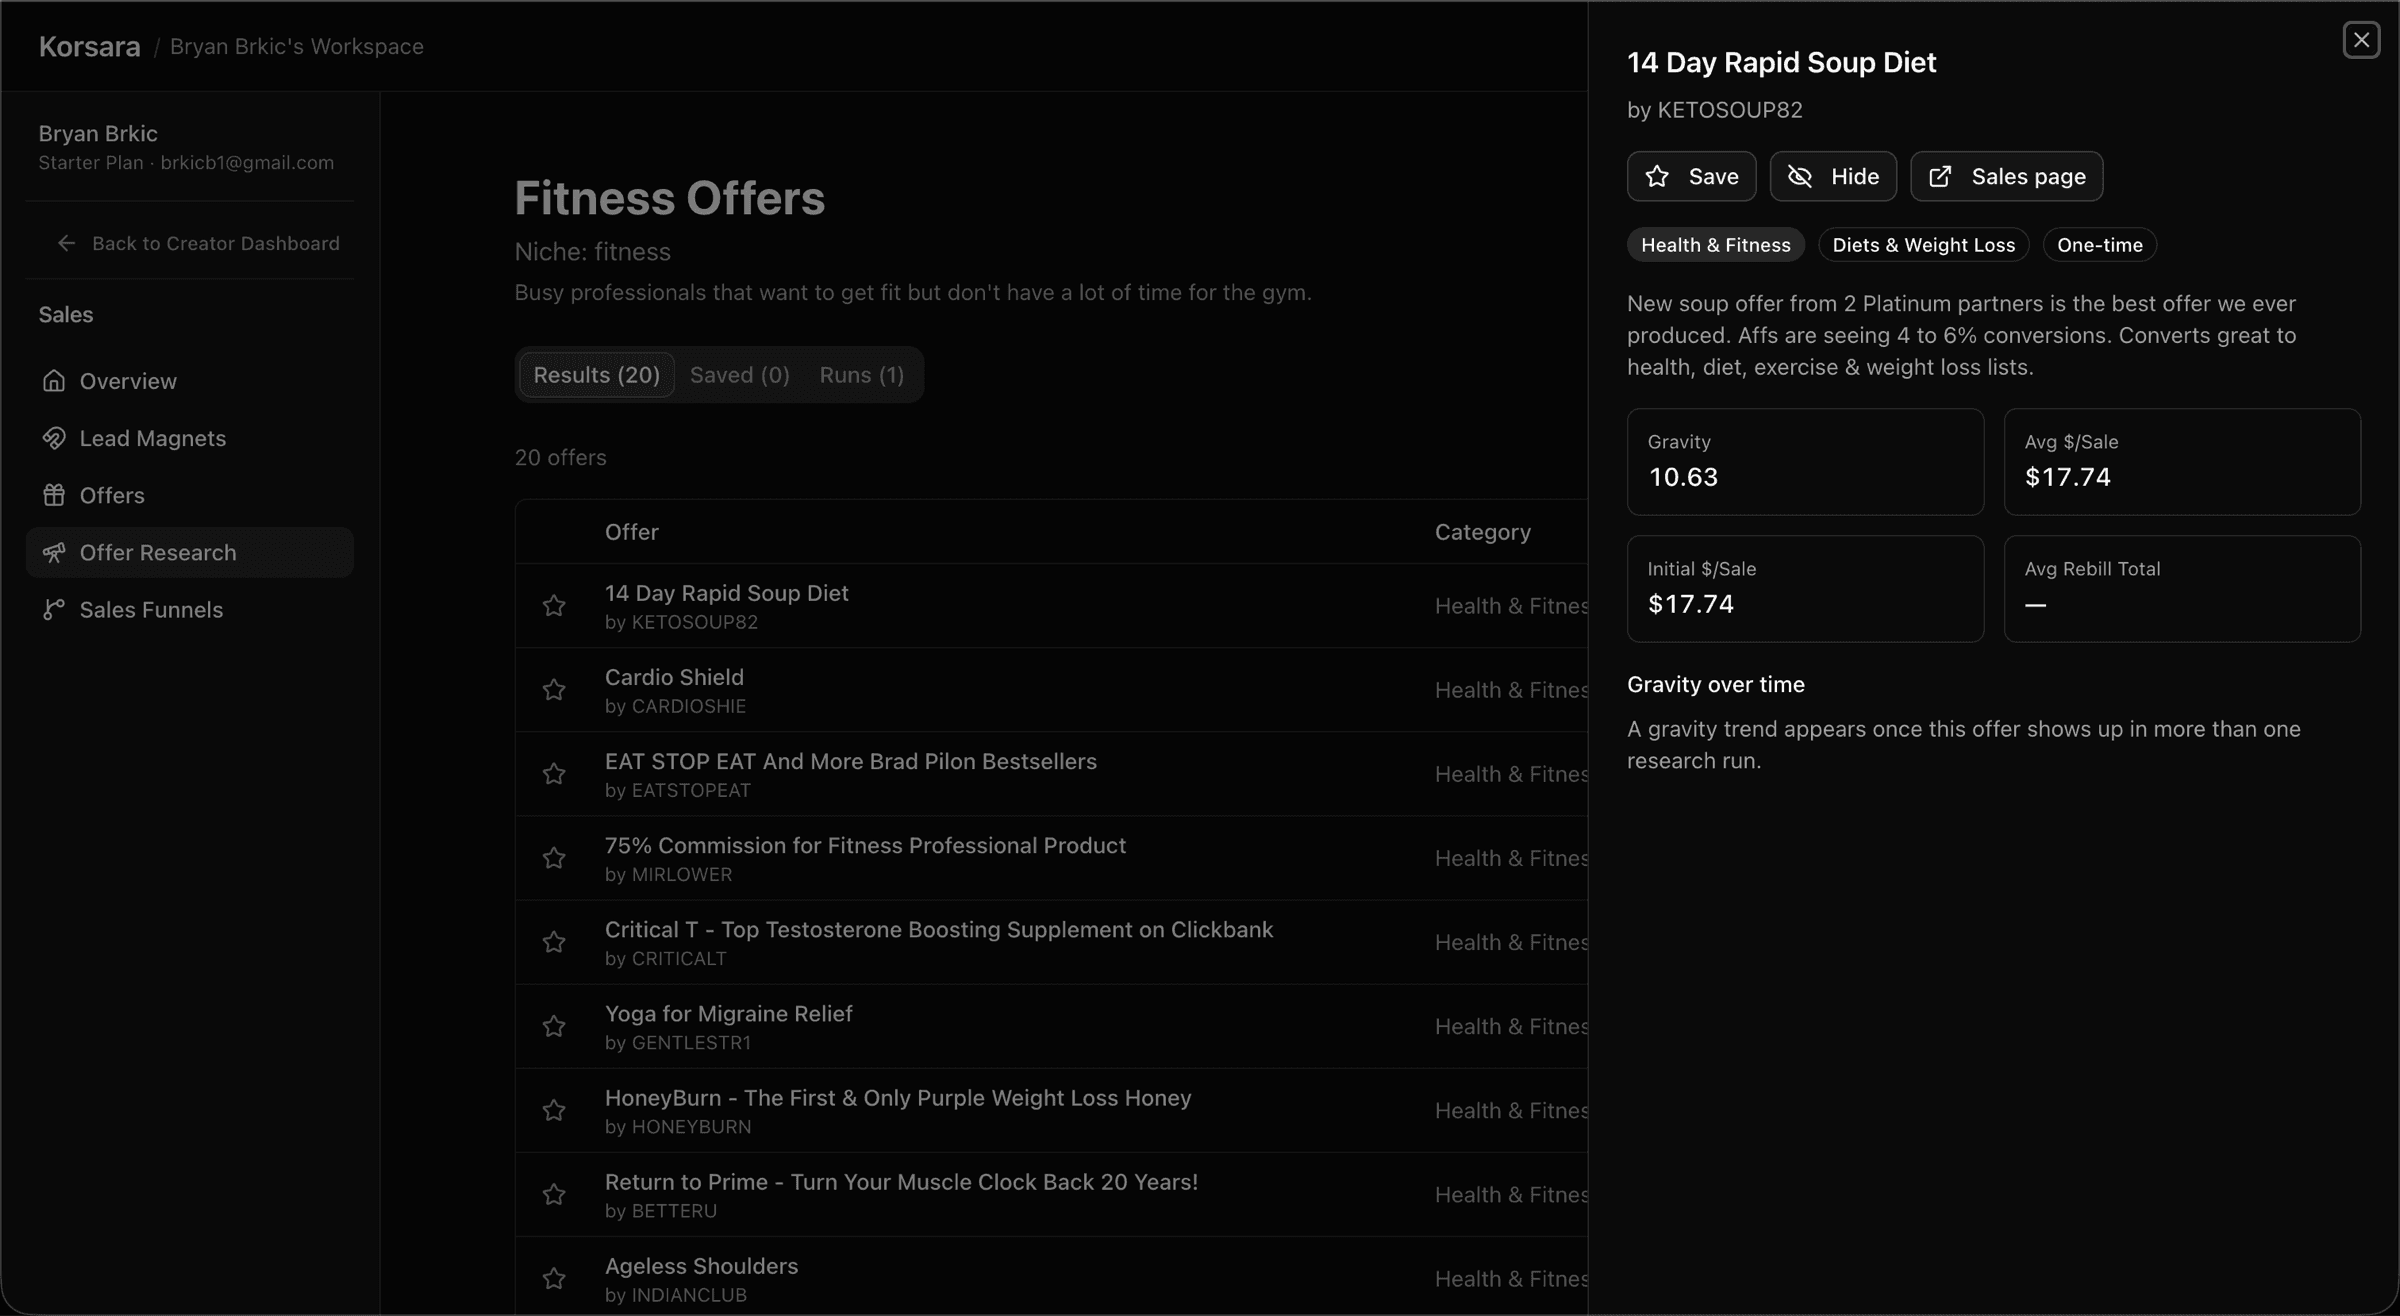Screen dimensions: 2400x1316
Task: Click the '20 offers' count text
Action: [x=560, y=458]
